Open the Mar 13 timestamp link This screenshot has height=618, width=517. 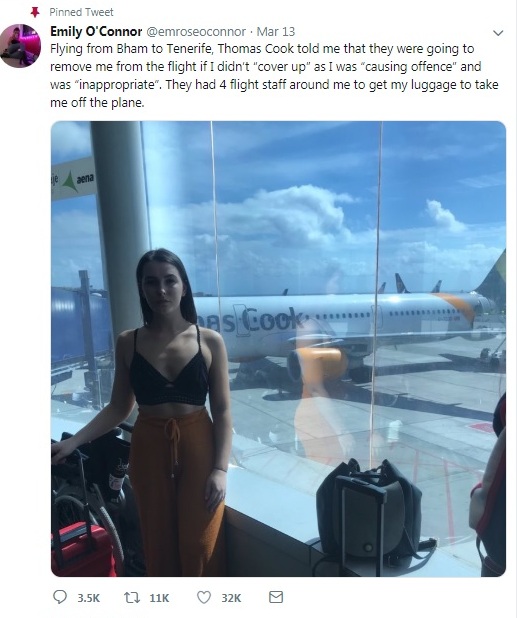(x=275, y=32)
